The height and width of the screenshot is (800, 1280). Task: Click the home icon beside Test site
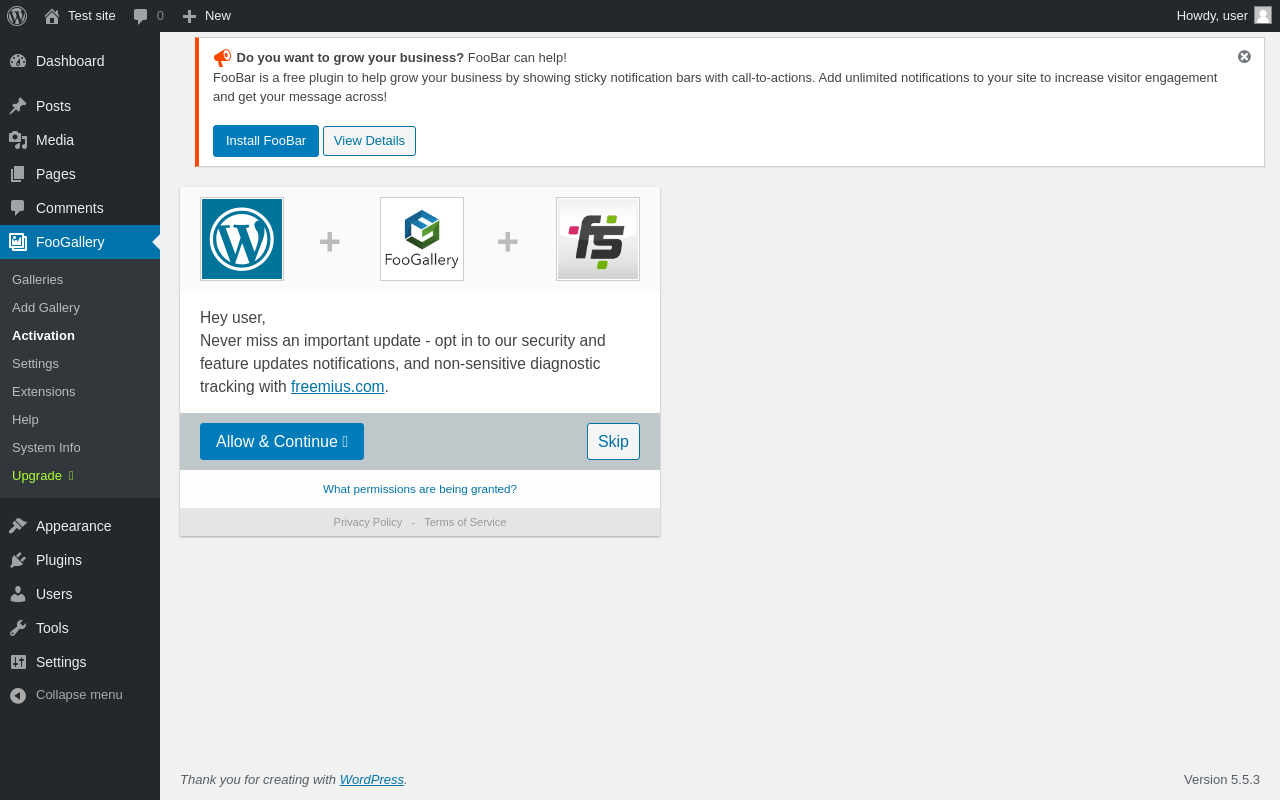tap(52, 16)
